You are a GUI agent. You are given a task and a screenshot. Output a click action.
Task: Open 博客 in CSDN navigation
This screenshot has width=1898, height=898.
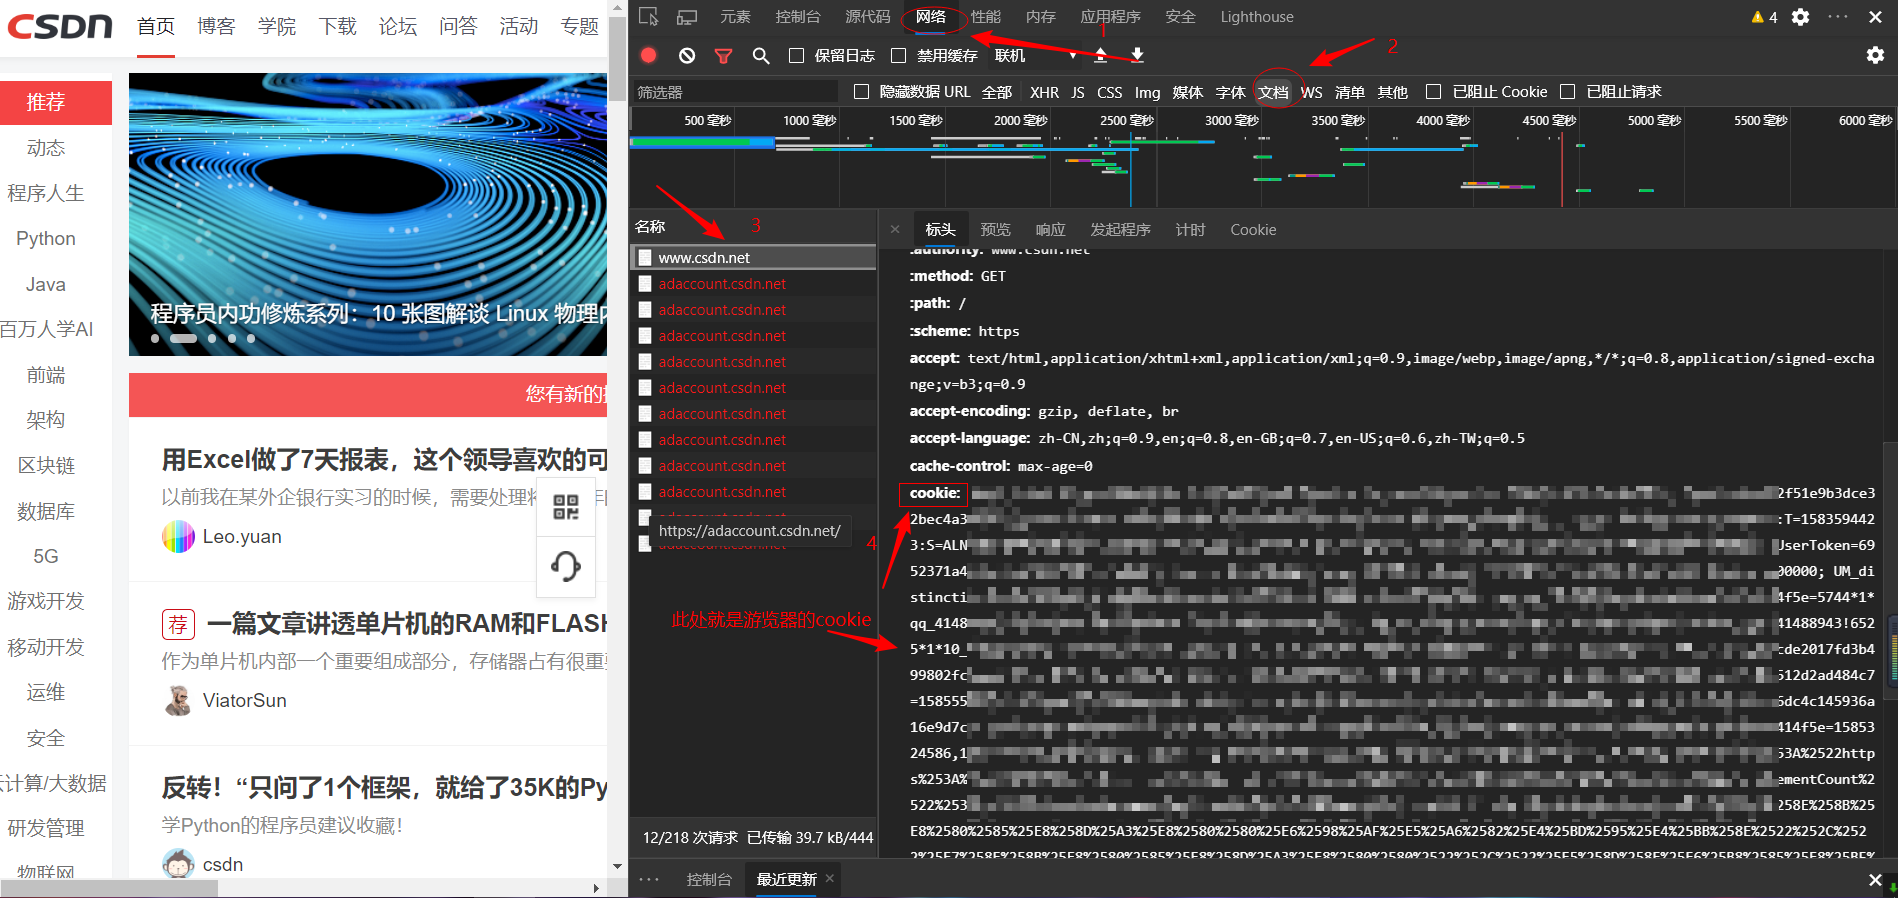point(216,26)
